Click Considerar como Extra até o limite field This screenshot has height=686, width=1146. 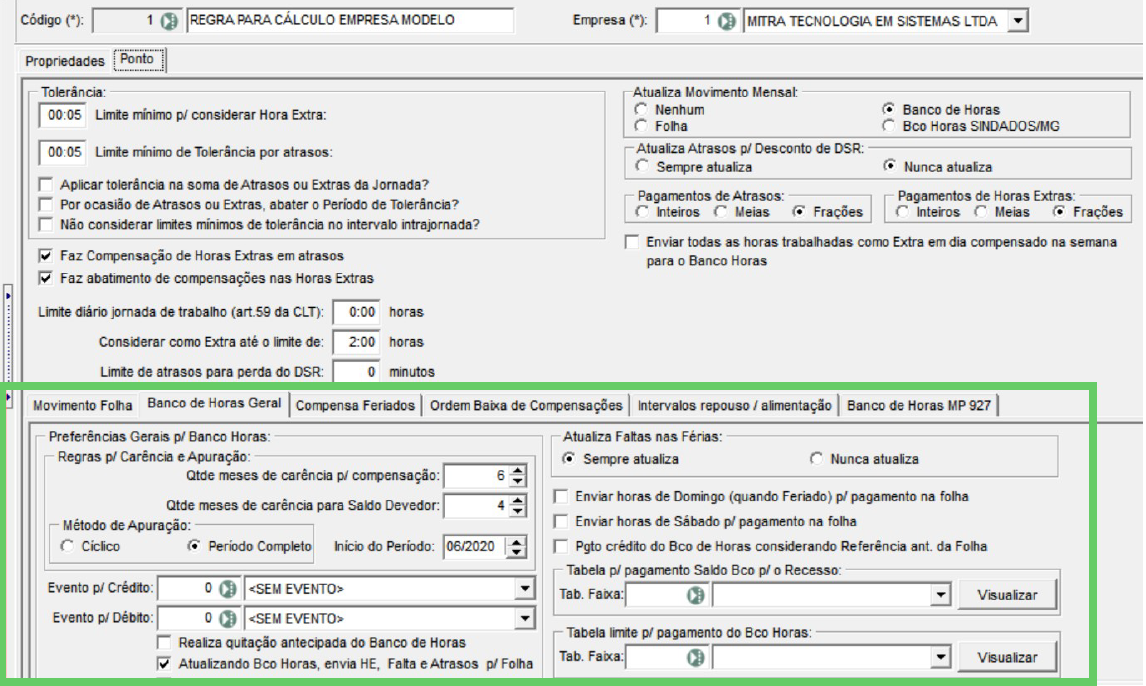click(356, 342)
